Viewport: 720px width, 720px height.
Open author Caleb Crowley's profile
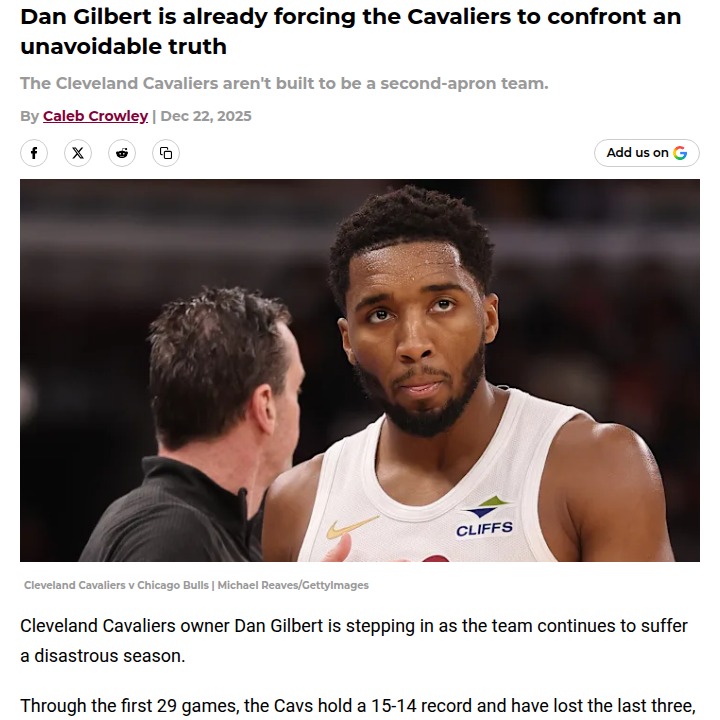96,116
